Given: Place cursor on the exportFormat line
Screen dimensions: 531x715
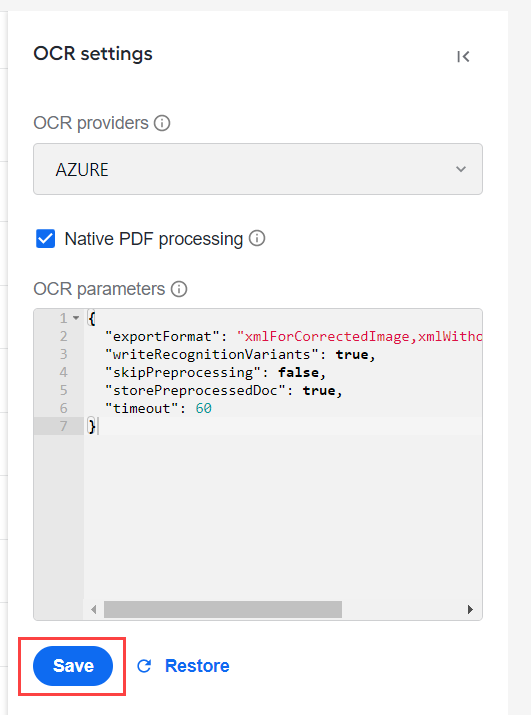Looking at the screenshot, I should click(x=283, y=337).
